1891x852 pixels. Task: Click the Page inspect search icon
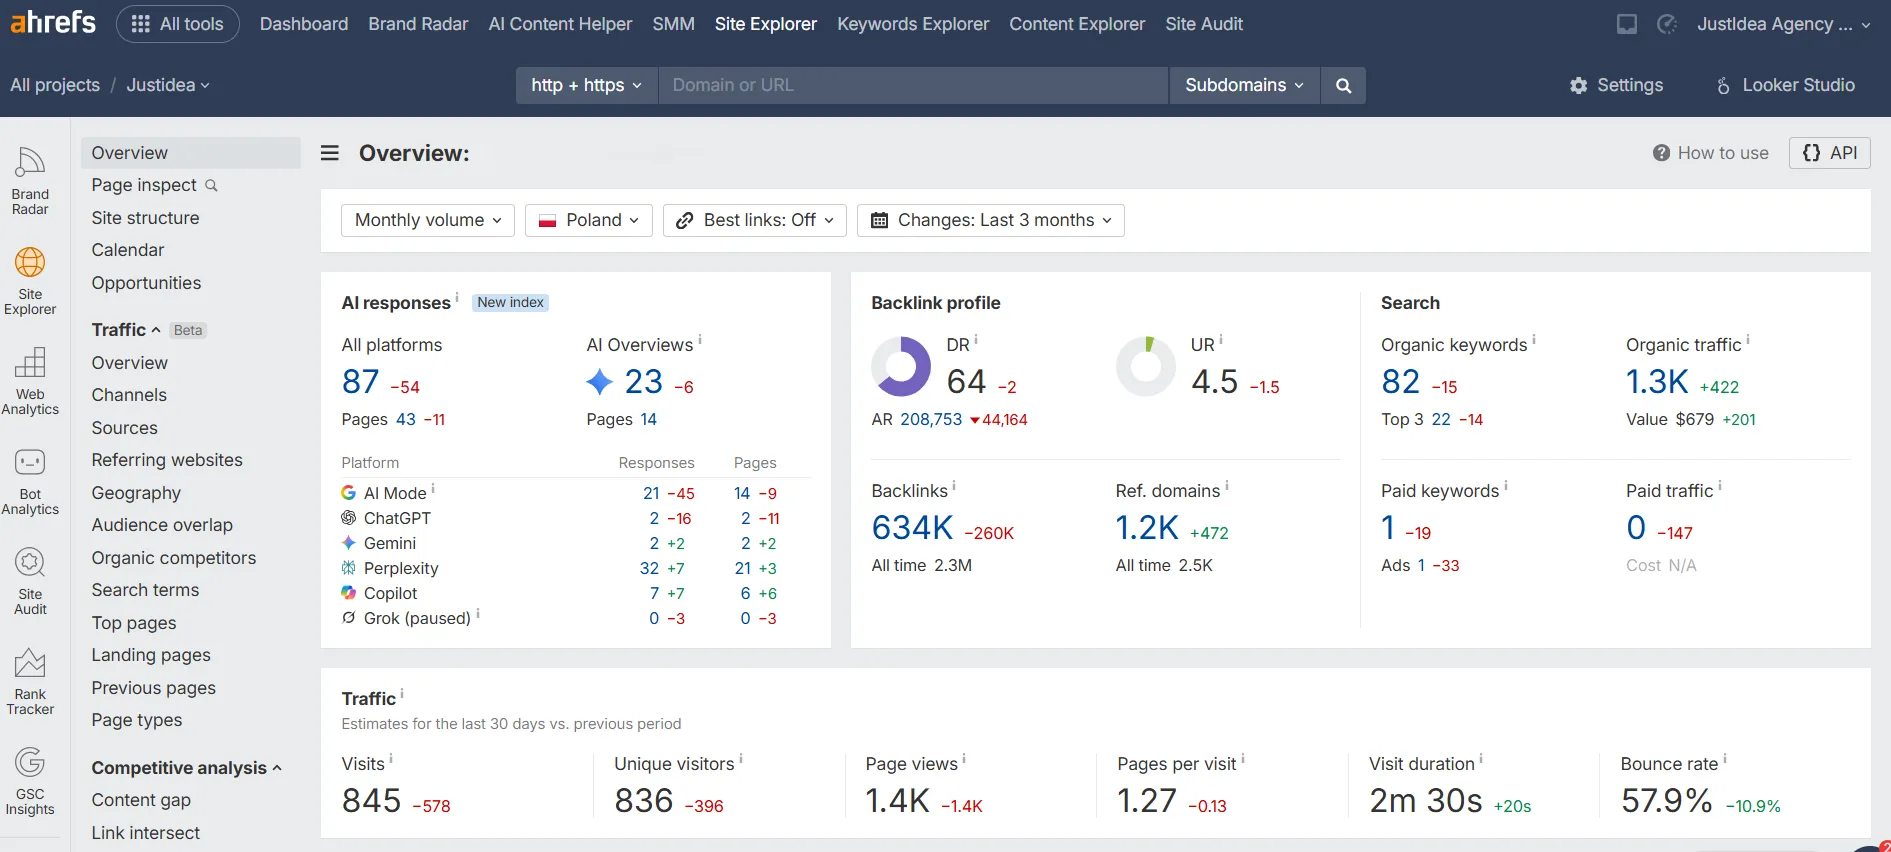211,185
